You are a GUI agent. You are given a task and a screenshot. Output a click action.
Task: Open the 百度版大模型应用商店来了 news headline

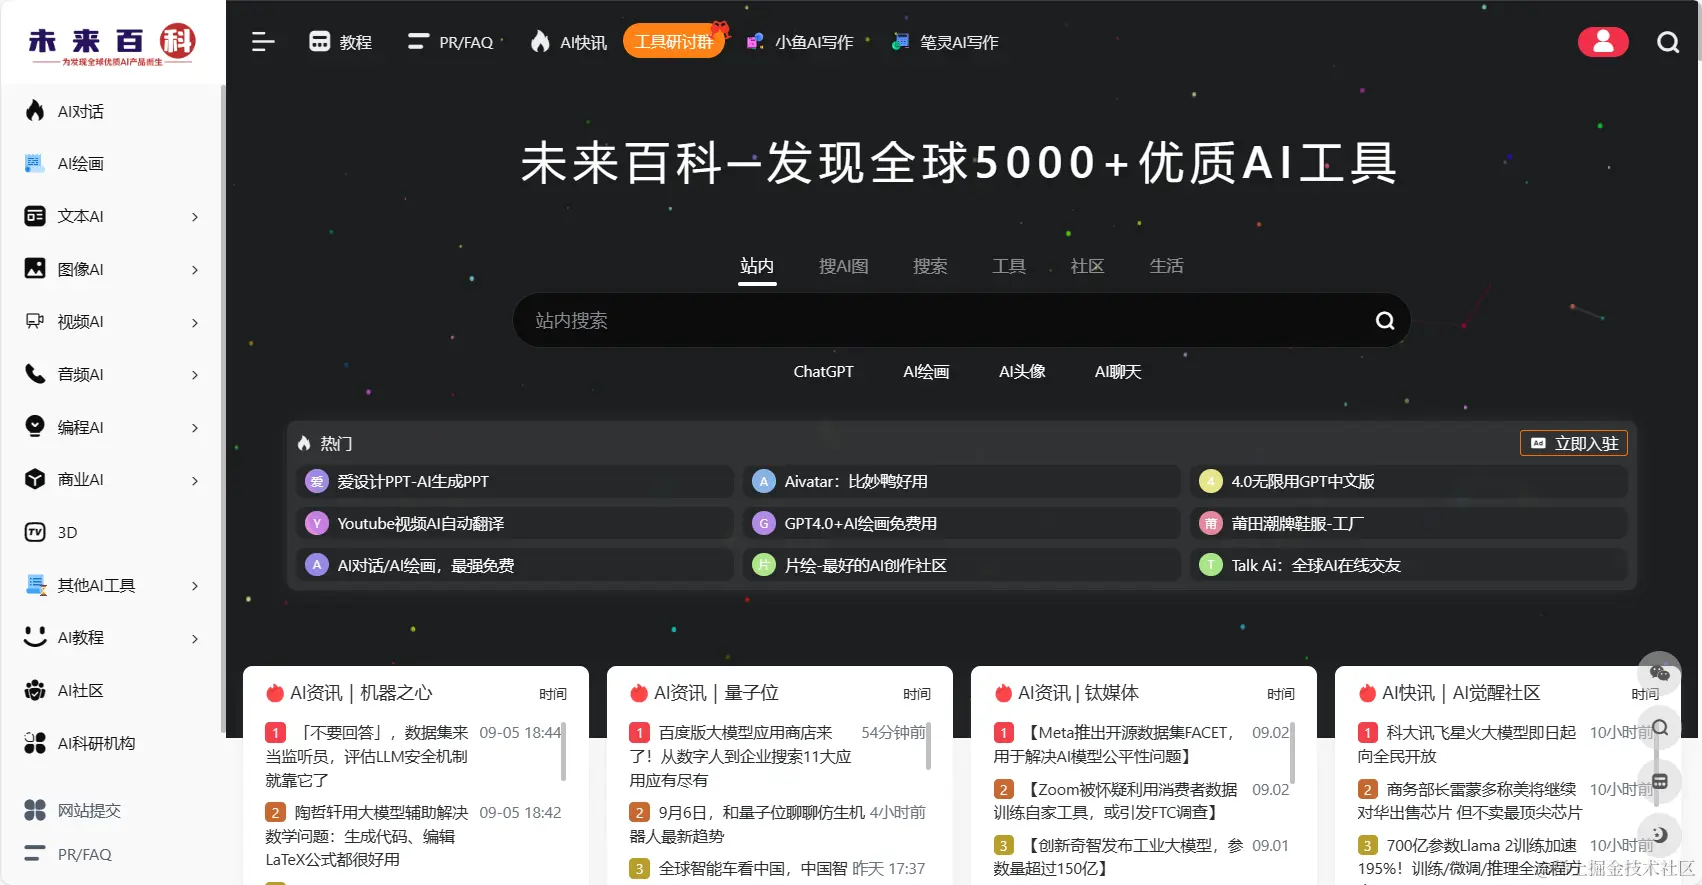[740, 757]
